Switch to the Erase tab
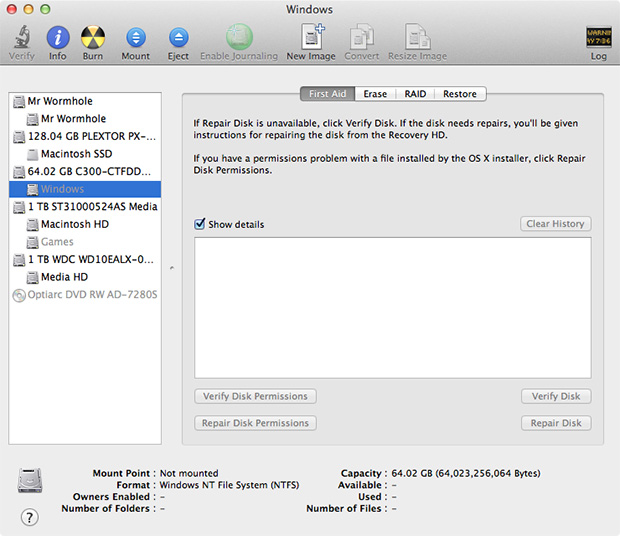This screenshot has height=536, width=620. pyautogui.click(x=375, y=94)
